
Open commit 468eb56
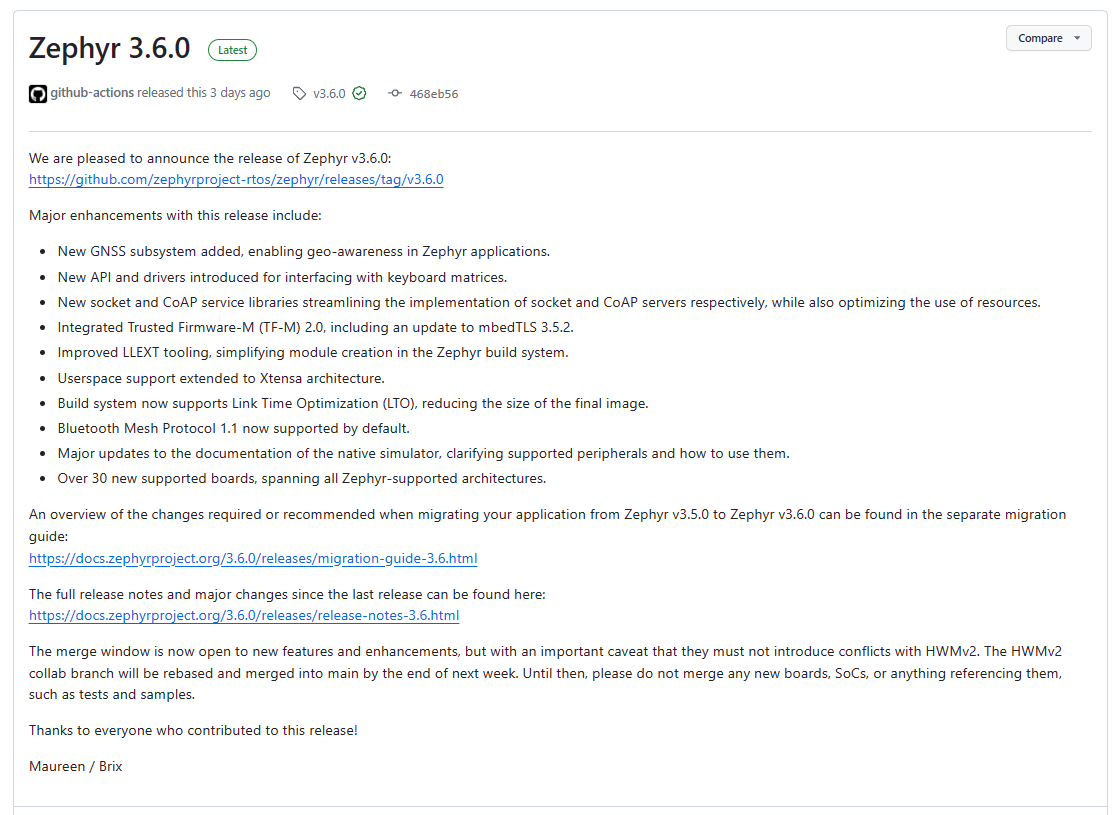434,94
